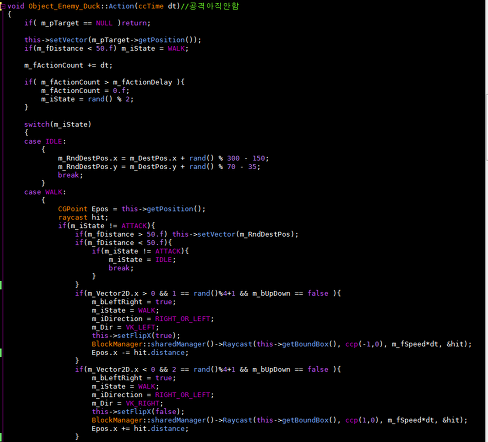Click 'NULL' in the m_pTarget check

pyautogui.click(x=104, y=23)
